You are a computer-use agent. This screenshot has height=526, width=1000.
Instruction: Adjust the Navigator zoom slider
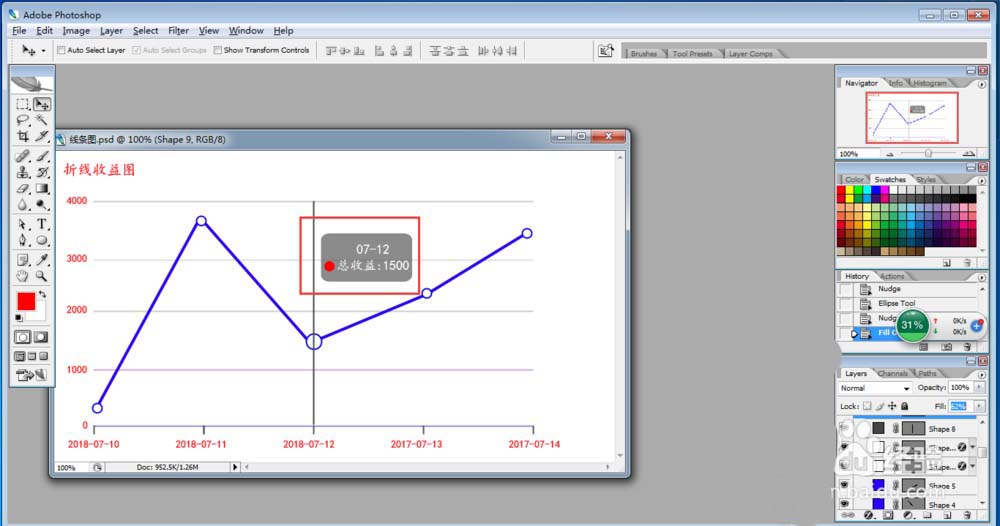(x=929, y=154)
